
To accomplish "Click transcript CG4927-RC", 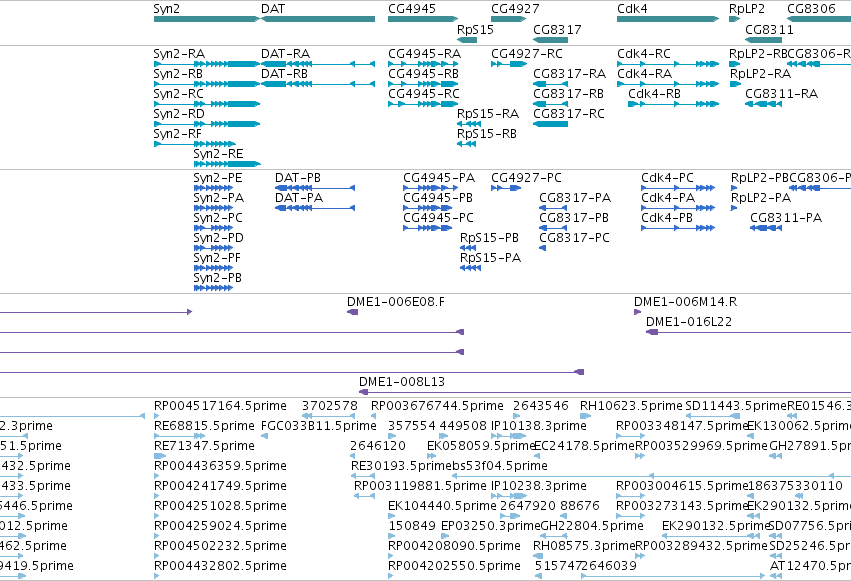I will pos(509,64).
